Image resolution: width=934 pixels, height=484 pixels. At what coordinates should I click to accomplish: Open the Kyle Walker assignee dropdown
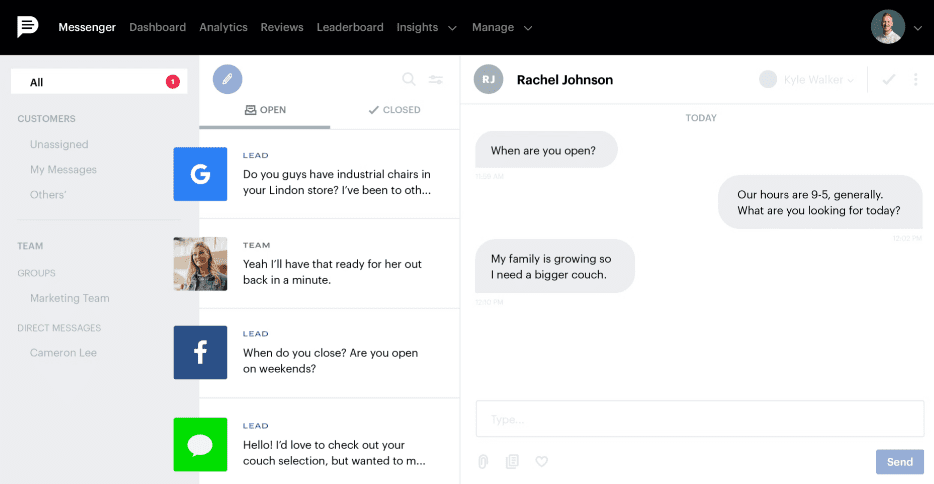(808, 80)
